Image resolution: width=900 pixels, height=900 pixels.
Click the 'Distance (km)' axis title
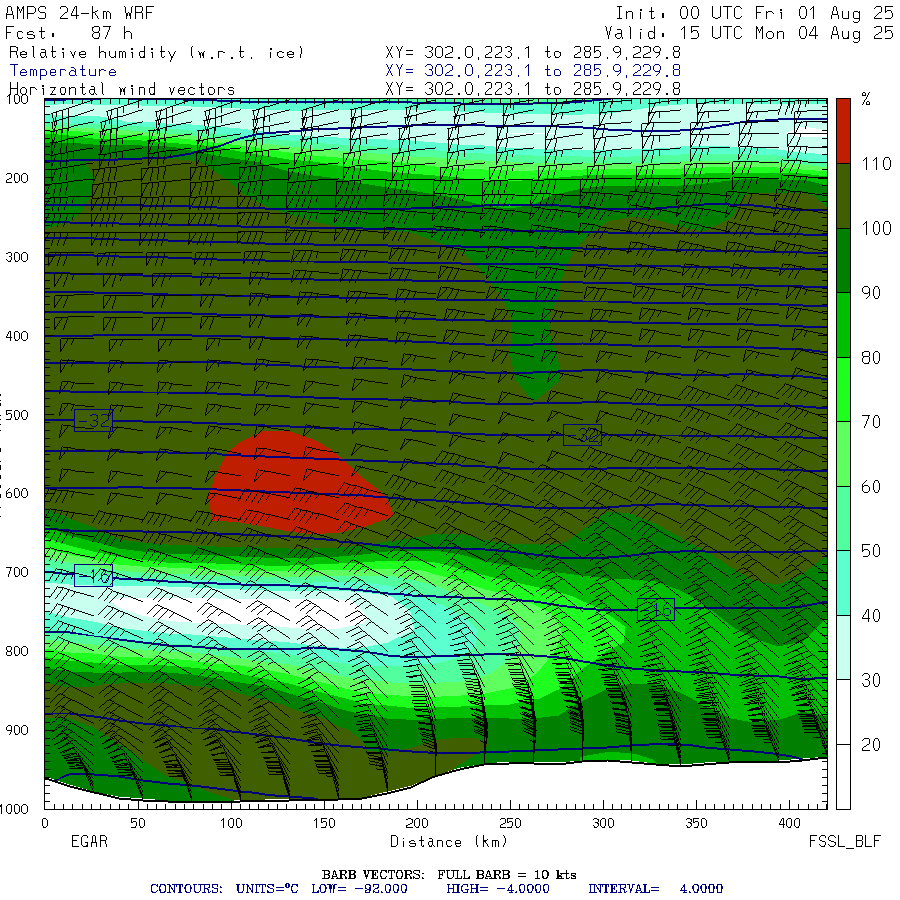point(449,842)
